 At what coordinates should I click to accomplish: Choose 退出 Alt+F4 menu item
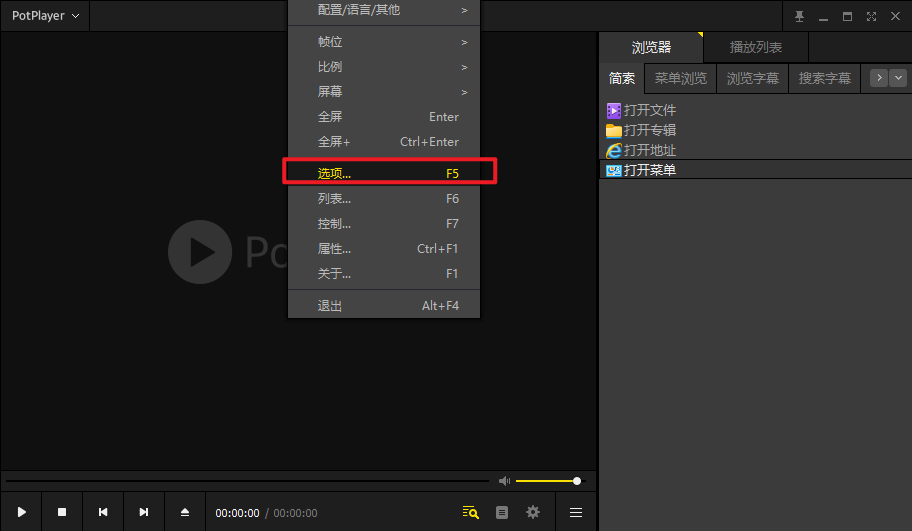click(x=384, y=305)
